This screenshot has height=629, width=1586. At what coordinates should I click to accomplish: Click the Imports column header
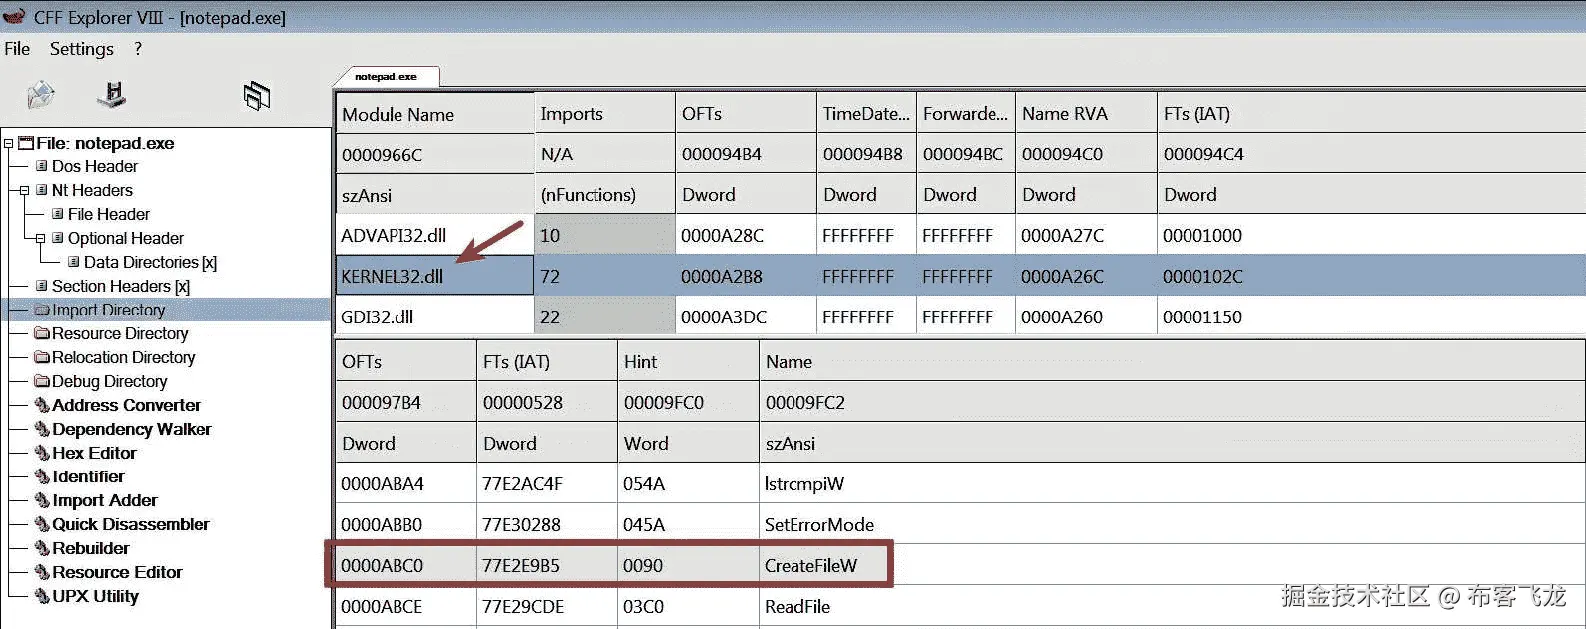[x=605, y=114]
